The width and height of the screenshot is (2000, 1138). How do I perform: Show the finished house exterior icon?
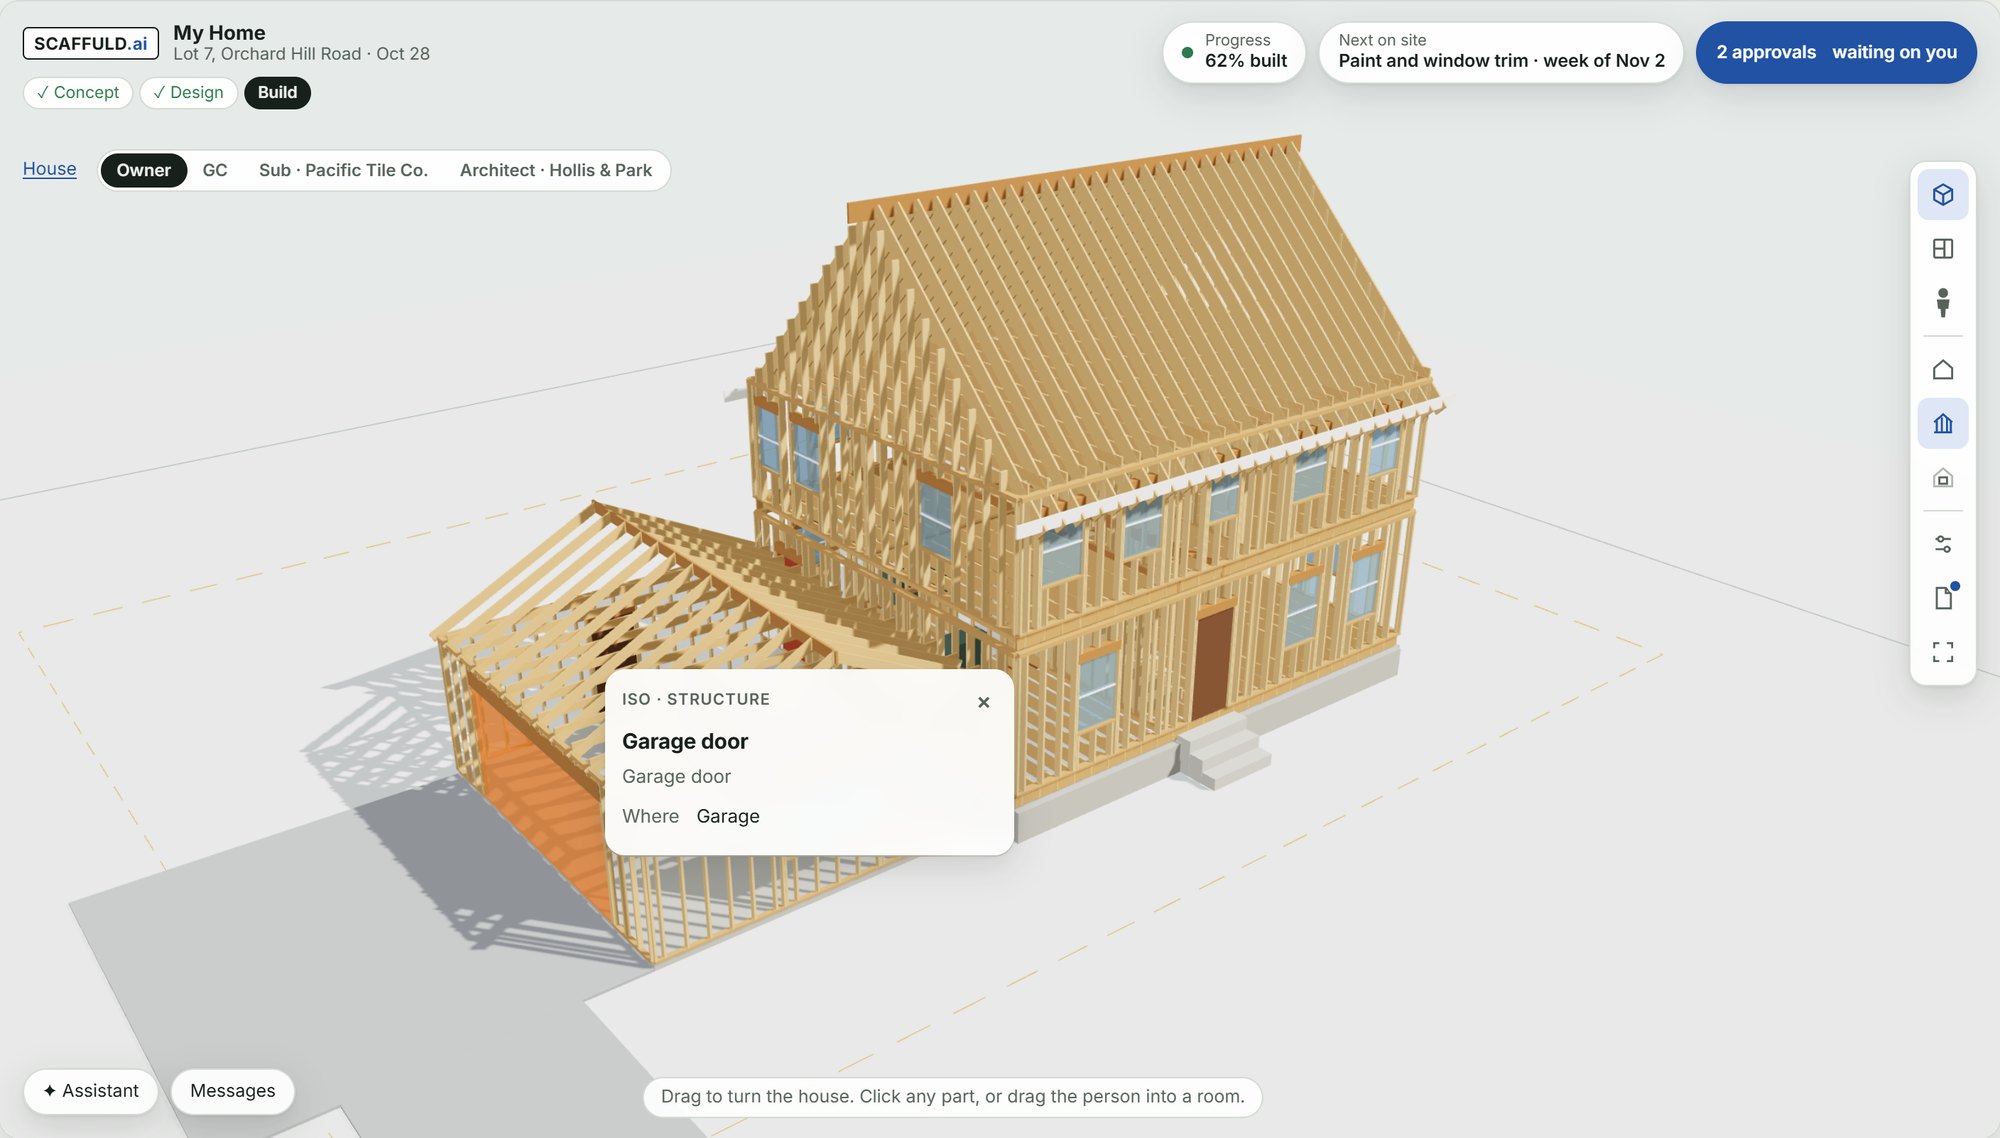click(x=1942, y=370)
